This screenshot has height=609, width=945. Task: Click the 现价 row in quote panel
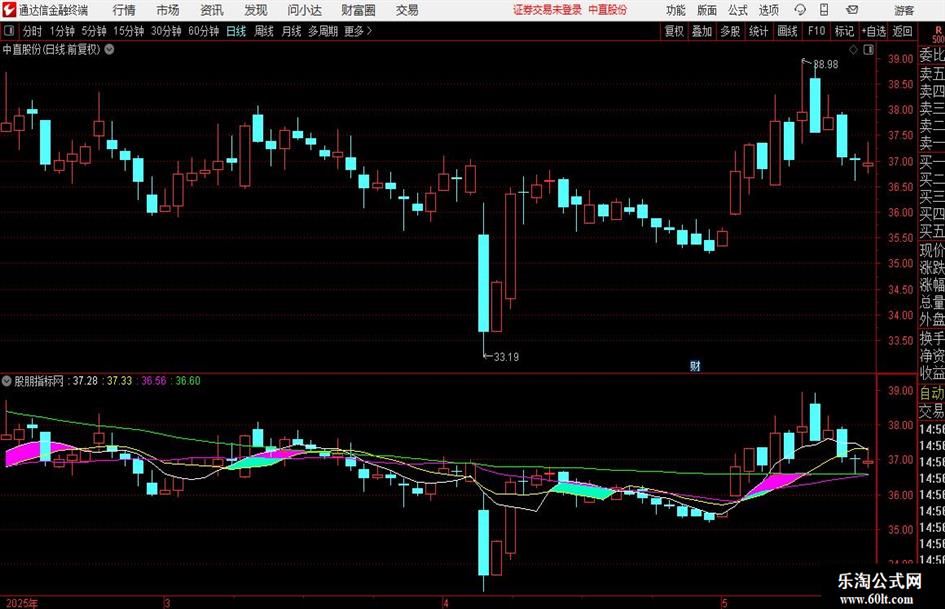932,250
